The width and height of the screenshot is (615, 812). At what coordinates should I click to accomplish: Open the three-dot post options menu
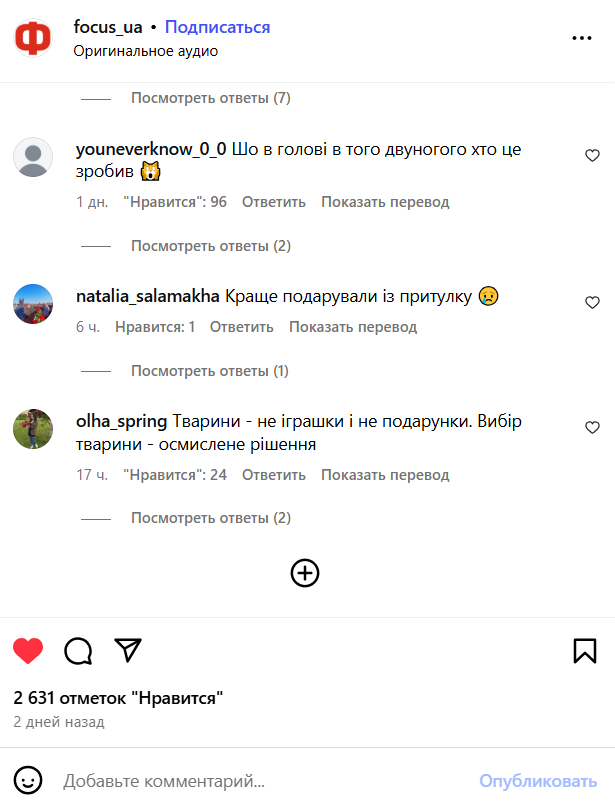point(582,38)
